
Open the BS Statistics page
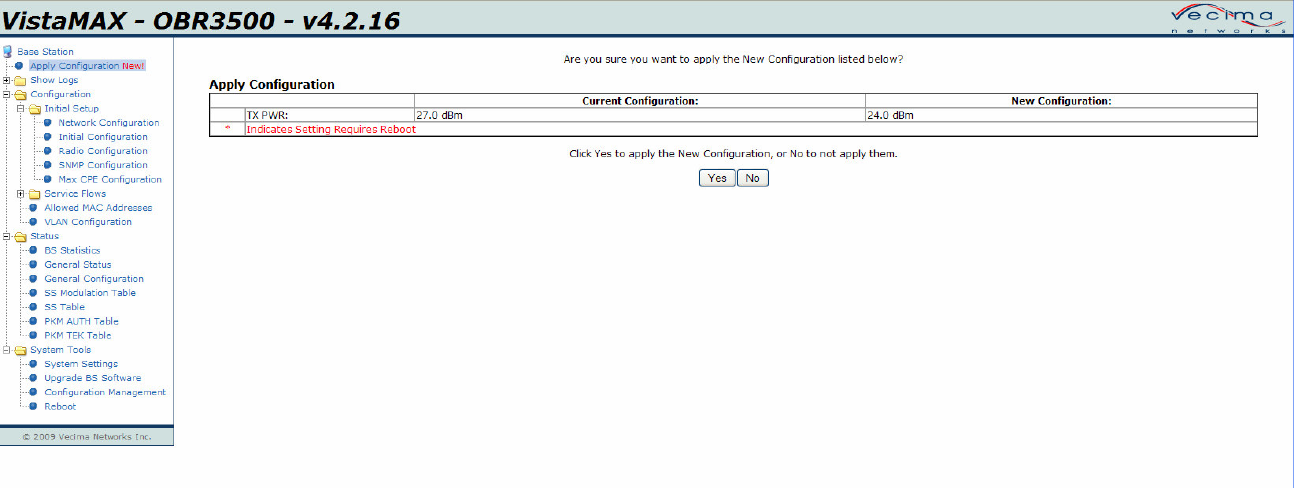tap(72, 251)
